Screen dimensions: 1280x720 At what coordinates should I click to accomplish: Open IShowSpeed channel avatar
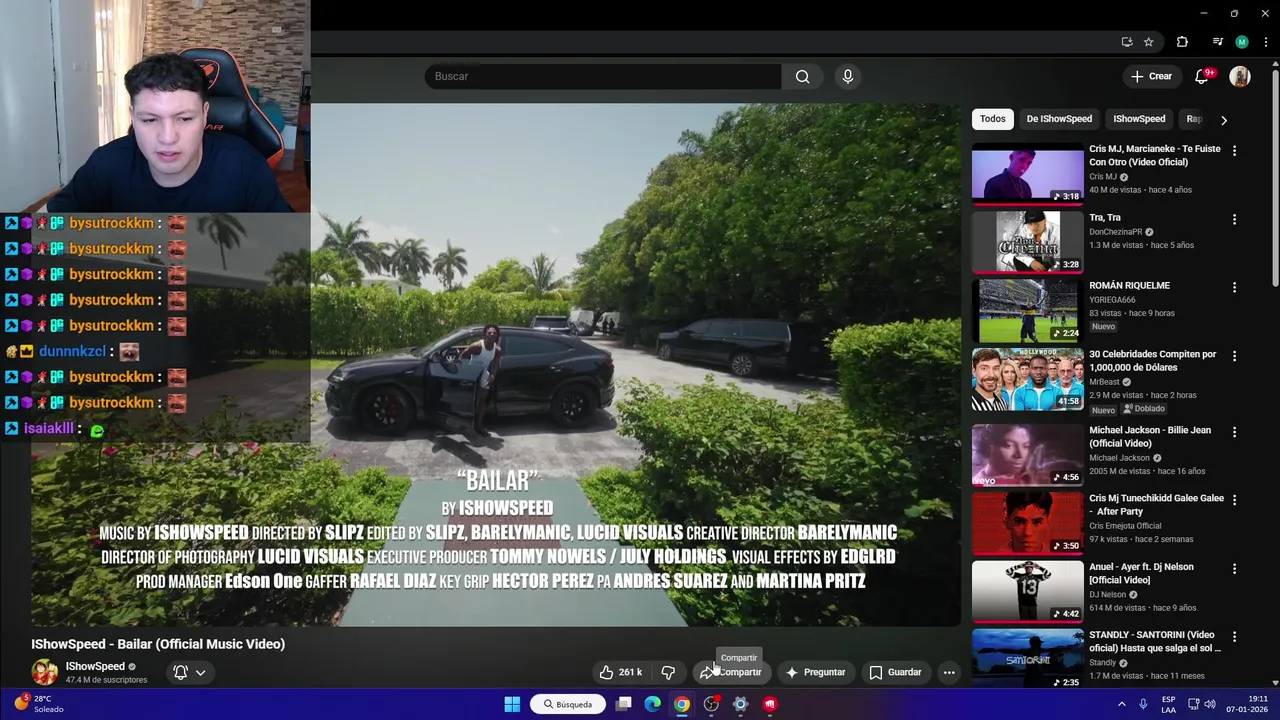pyautogui.click(x=45, y=672)
